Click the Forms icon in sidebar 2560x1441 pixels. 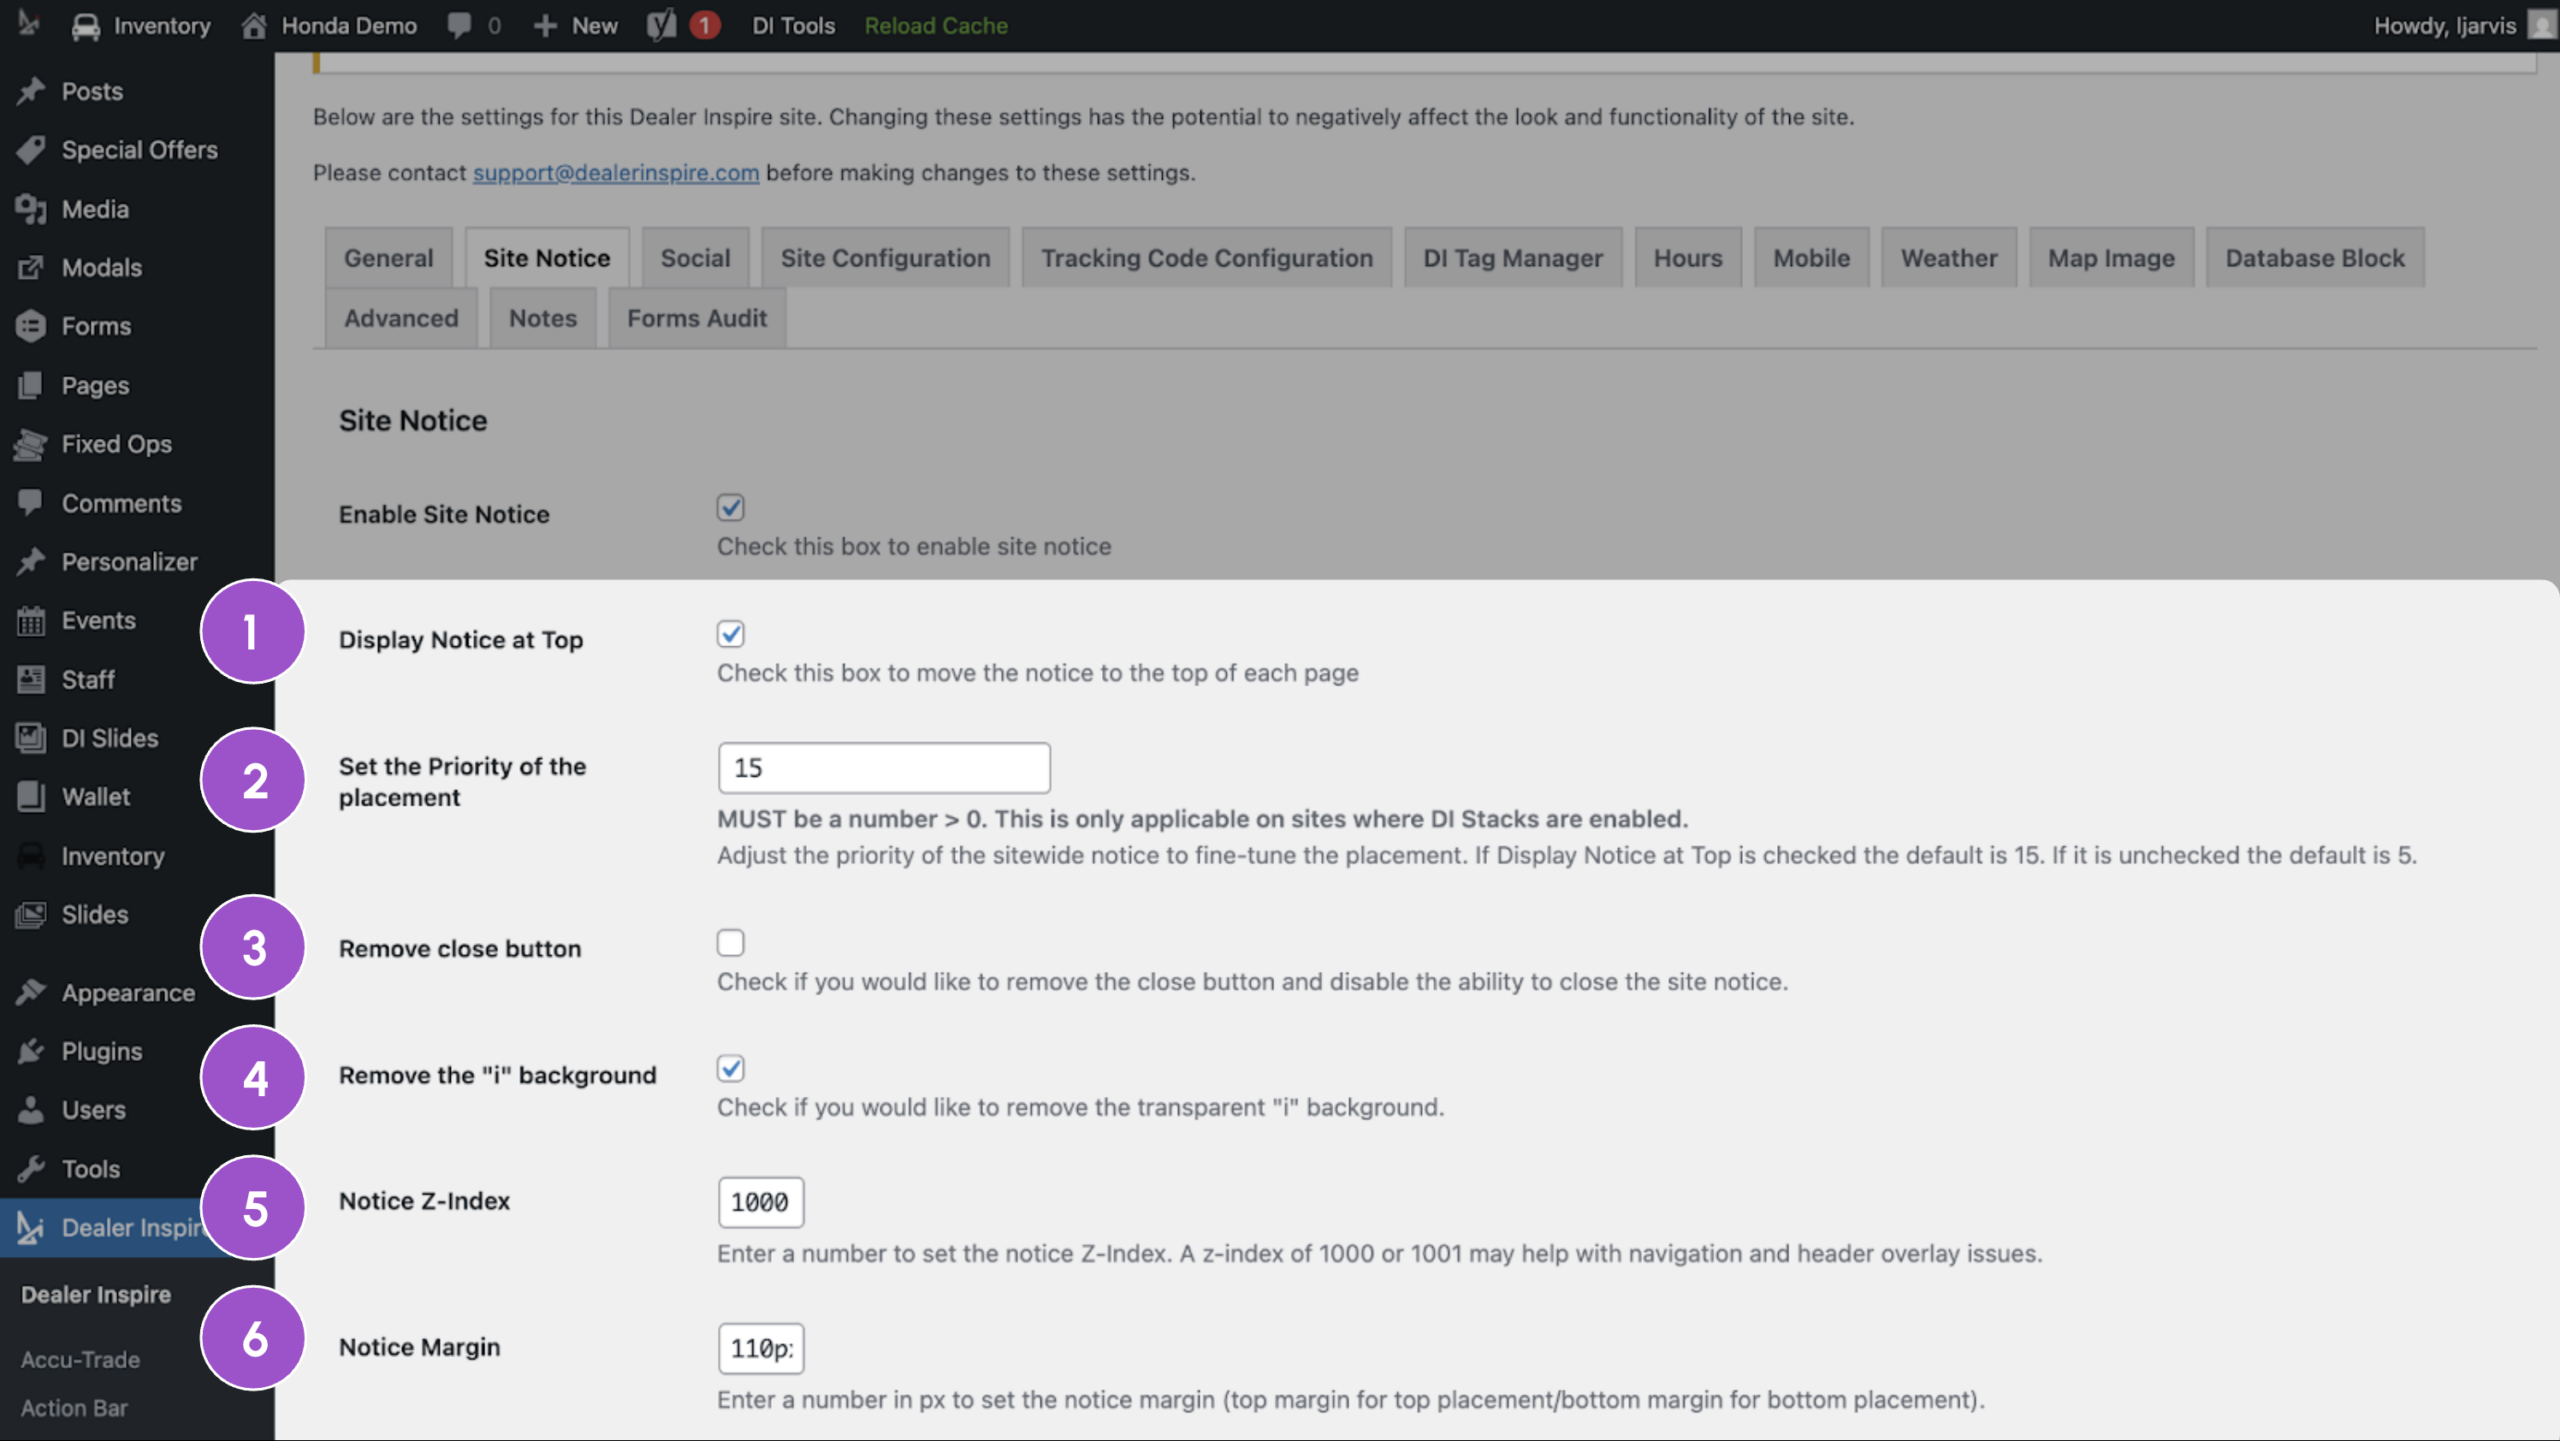point(31,326)
